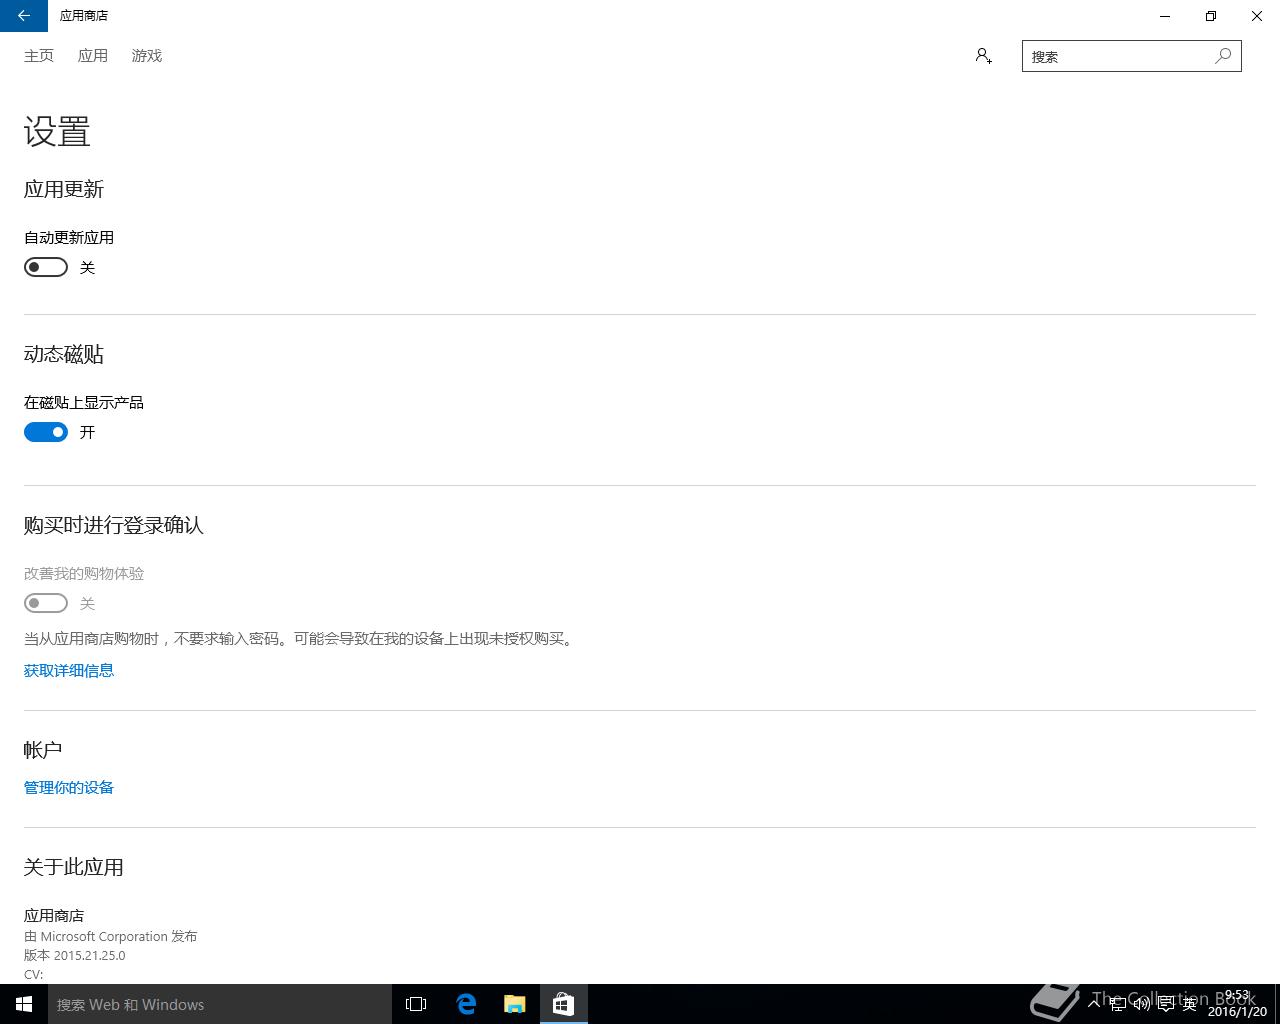Show hidden tray icons
The width and height of the screenshot is (1280, 1024).
(1094, 1004)
